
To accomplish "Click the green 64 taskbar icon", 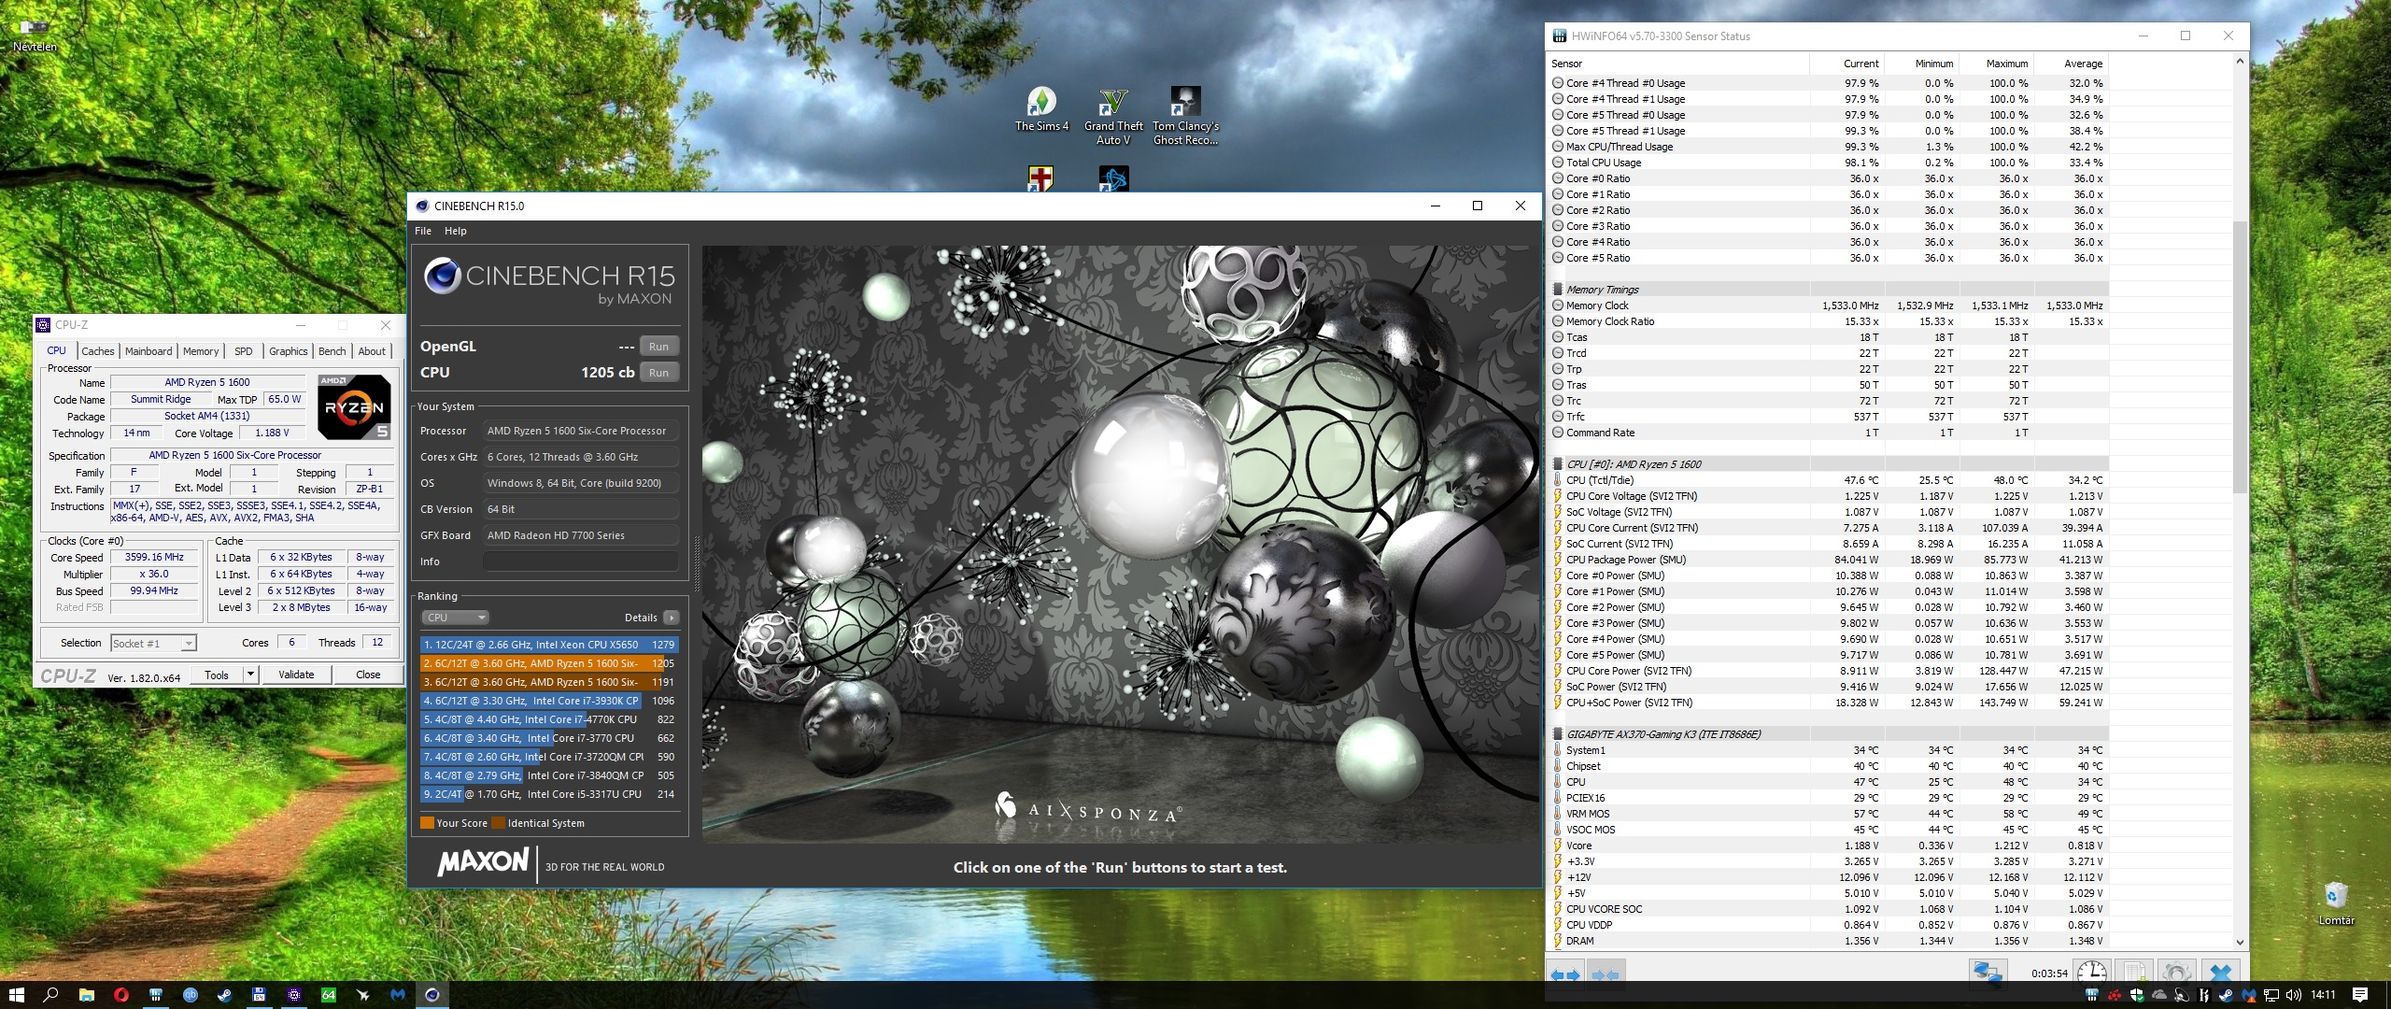I will 328,995.
